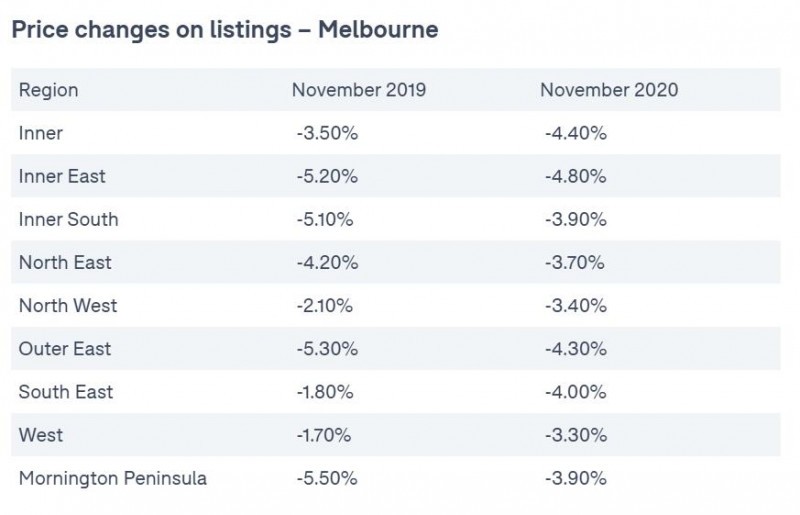This screenshot has height=515, width=800.
Task: Select West's -1.70% value
Action: pos(324,435)
